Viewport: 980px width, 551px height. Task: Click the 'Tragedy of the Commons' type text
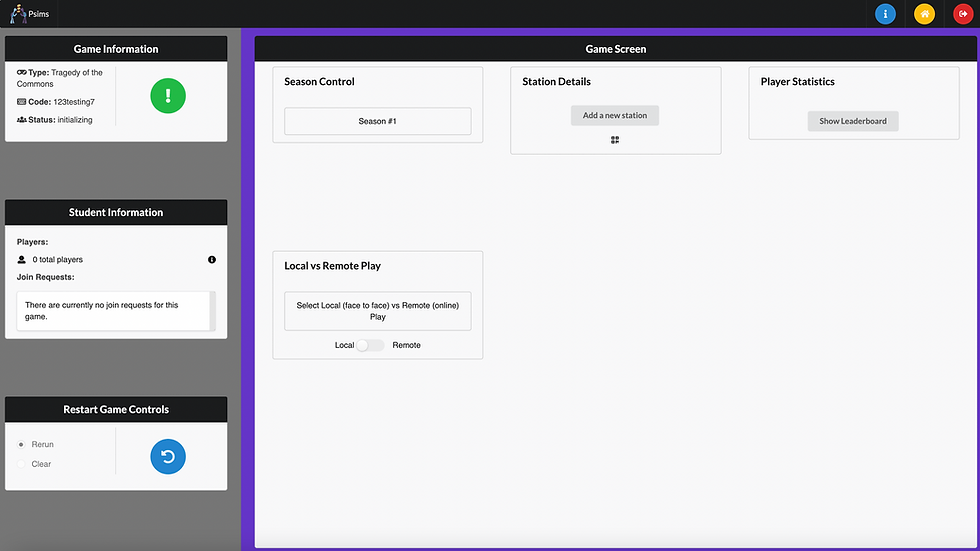[59, 78]
